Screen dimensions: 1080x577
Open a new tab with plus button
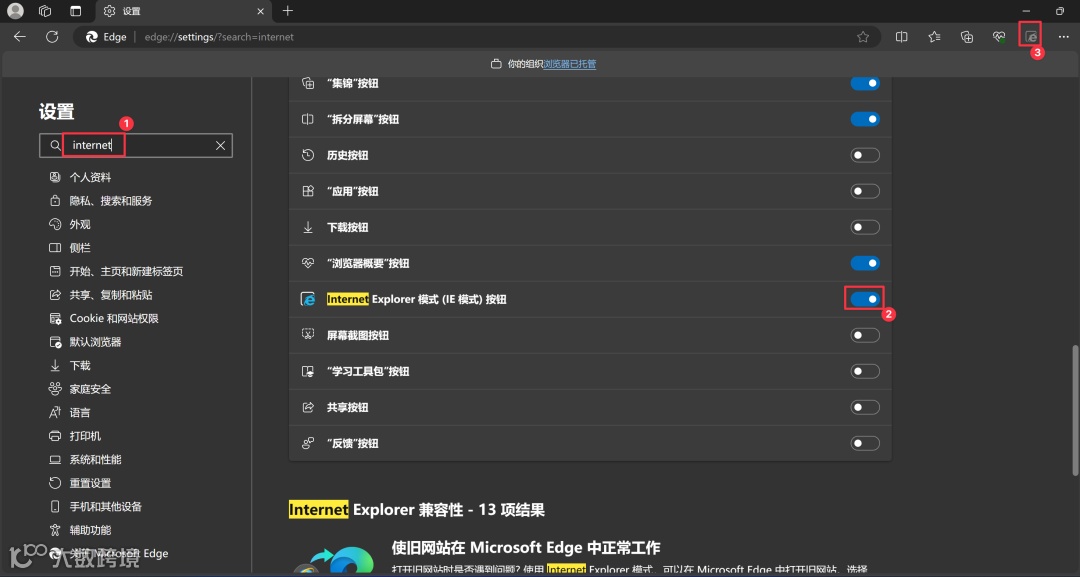[288, 11]
